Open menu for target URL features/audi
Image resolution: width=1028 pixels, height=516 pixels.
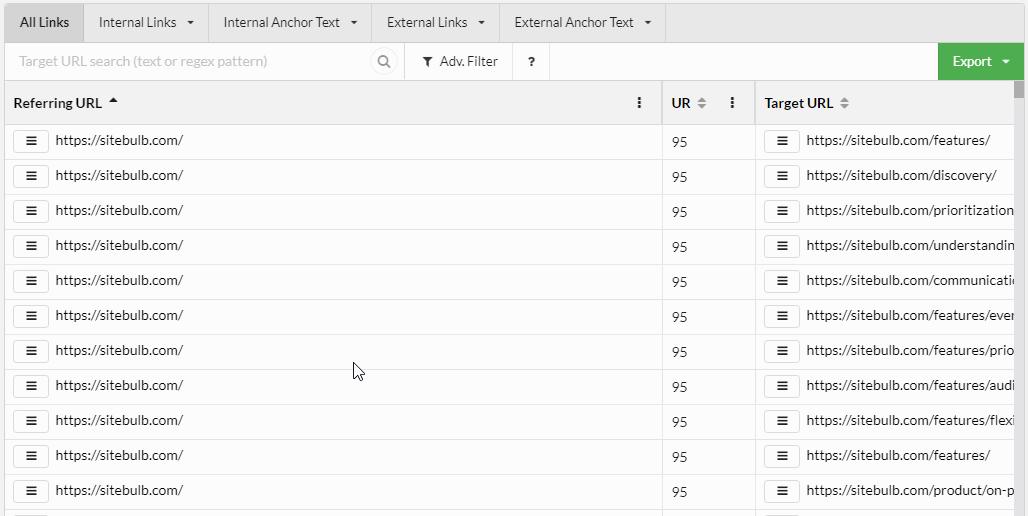782,386
